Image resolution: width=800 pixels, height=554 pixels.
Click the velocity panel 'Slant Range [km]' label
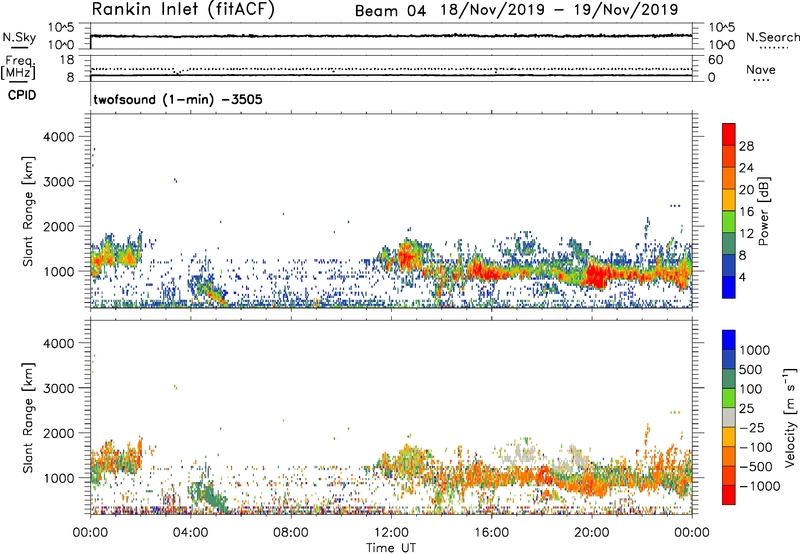pos(28,418)
